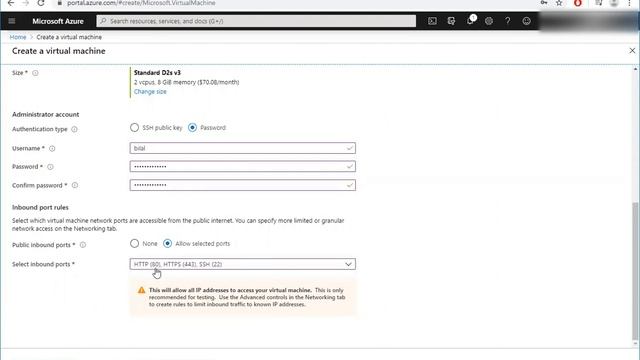
Task: Open the Directory and subscription filter icon
Action: click(x=451, y=21)
